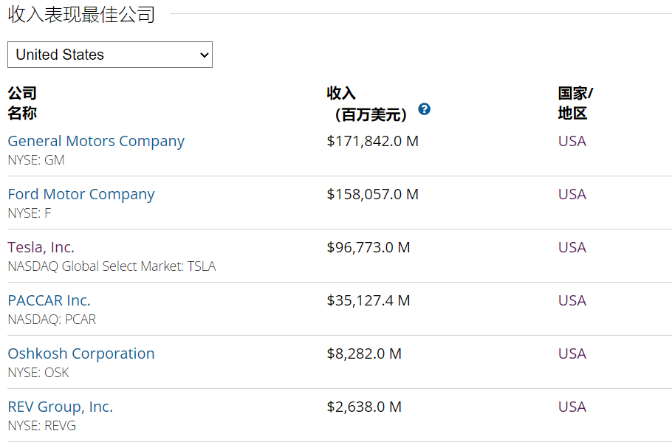Click the NYSE: F ticker text
Image resolution: width=672 pixels, height=445 pixels.
(29, 213)
